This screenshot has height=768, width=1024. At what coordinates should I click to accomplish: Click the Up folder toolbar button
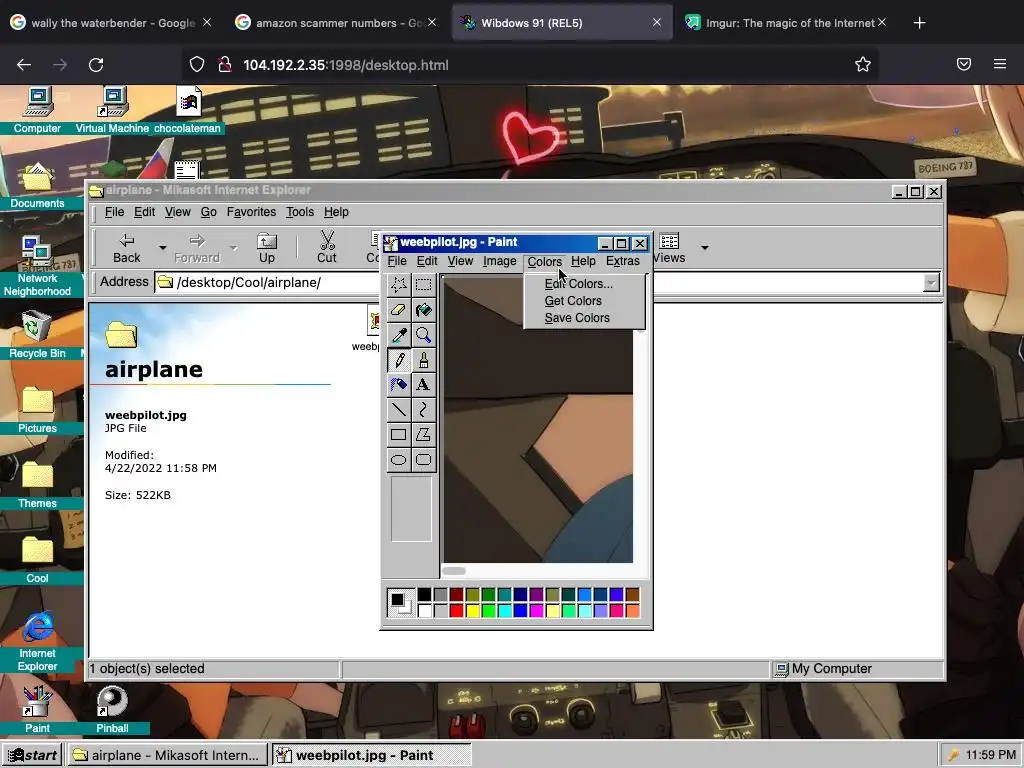click(x=266, y=248)
